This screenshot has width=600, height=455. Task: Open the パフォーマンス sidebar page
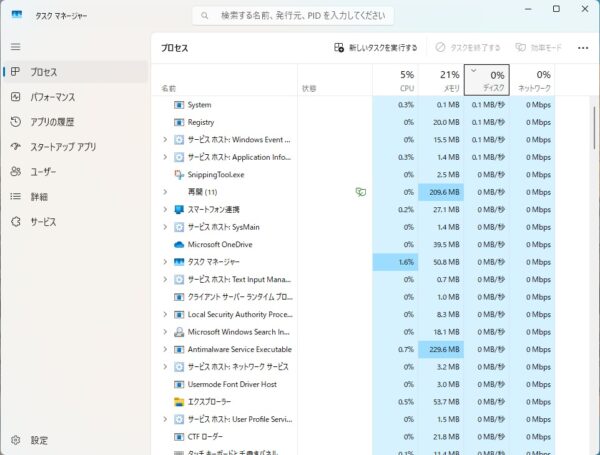[75, 97]
